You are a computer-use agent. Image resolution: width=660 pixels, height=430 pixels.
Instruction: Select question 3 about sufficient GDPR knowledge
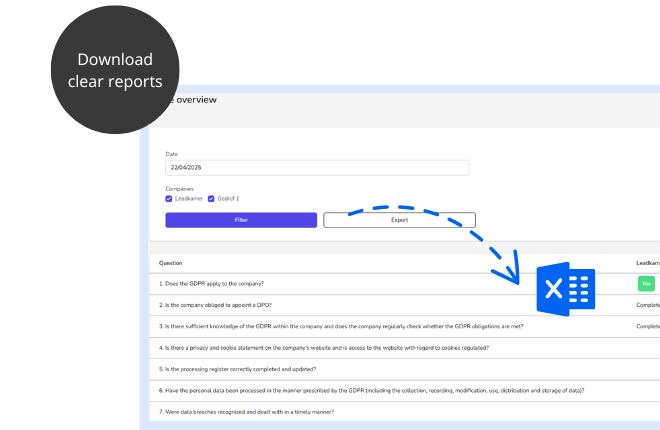click(341, 326)
